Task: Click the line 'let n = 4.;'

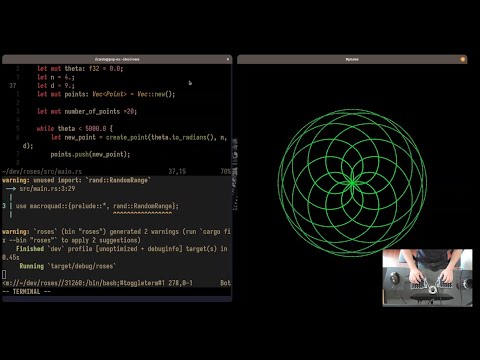Action: [56, 77]
